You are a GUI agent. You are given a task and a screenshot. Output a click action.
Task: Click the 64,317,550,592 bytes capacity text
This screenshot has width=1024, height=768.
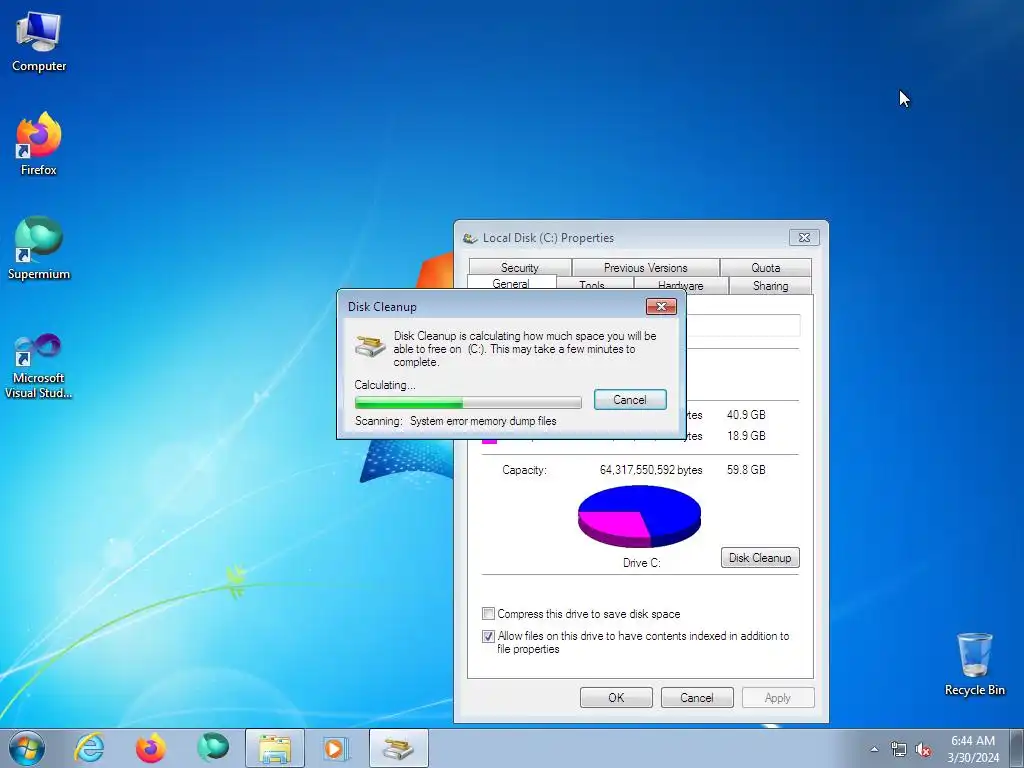651,470
